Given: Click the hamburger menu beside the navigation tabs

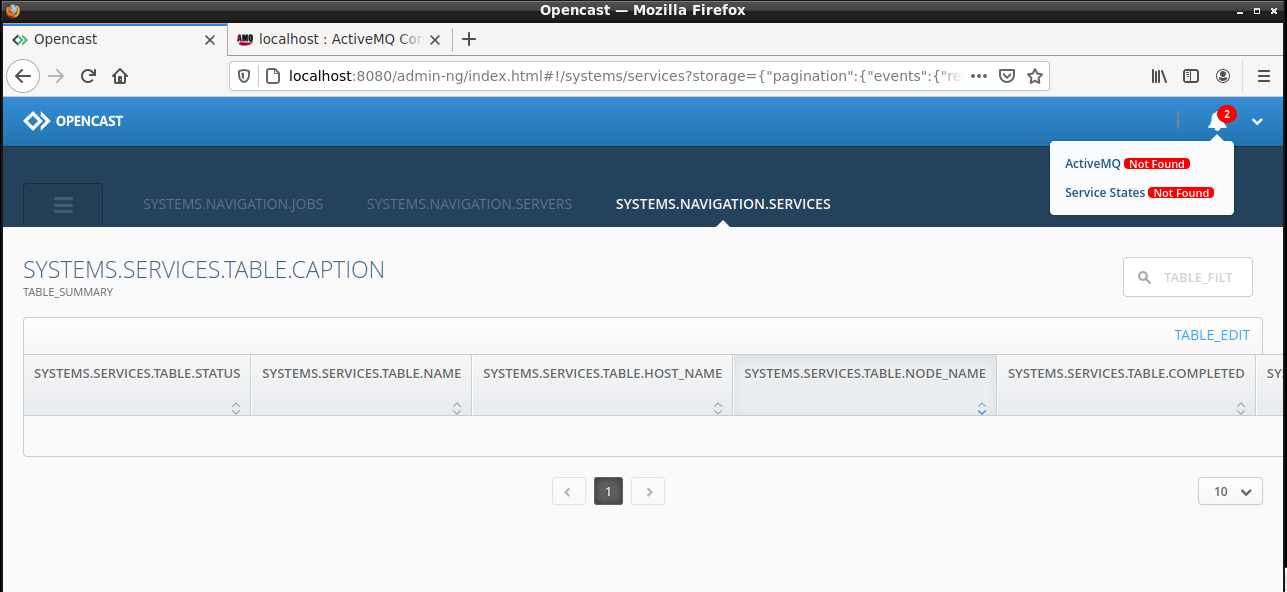Looking at the screenshot, I should pyautogui.click(x=62, y=204).
